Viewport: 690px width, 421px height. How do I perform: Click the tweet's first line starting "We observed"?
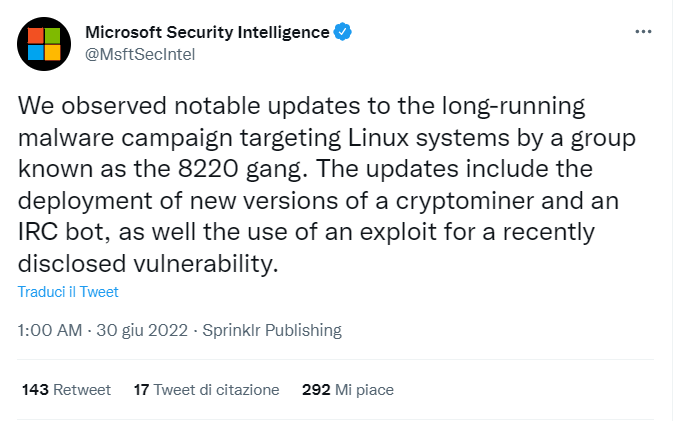pos(298,107)
